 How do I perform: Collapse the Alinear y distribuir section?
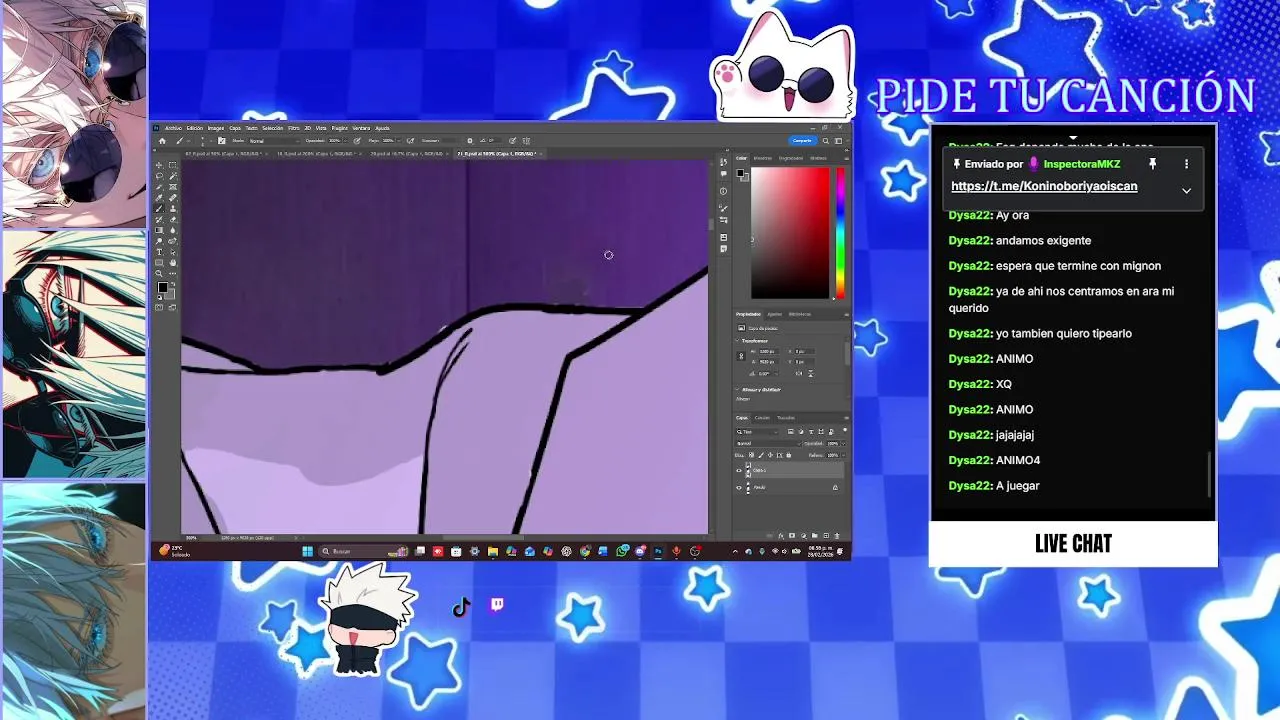[x=737, y=389]
